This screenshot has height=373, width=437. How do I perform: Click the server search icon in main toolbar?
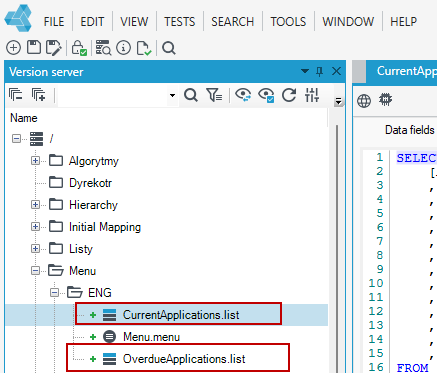103,48
